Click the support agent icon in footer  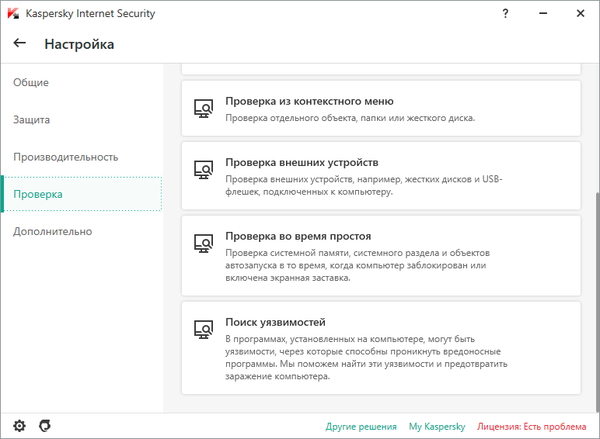[44, 426]
